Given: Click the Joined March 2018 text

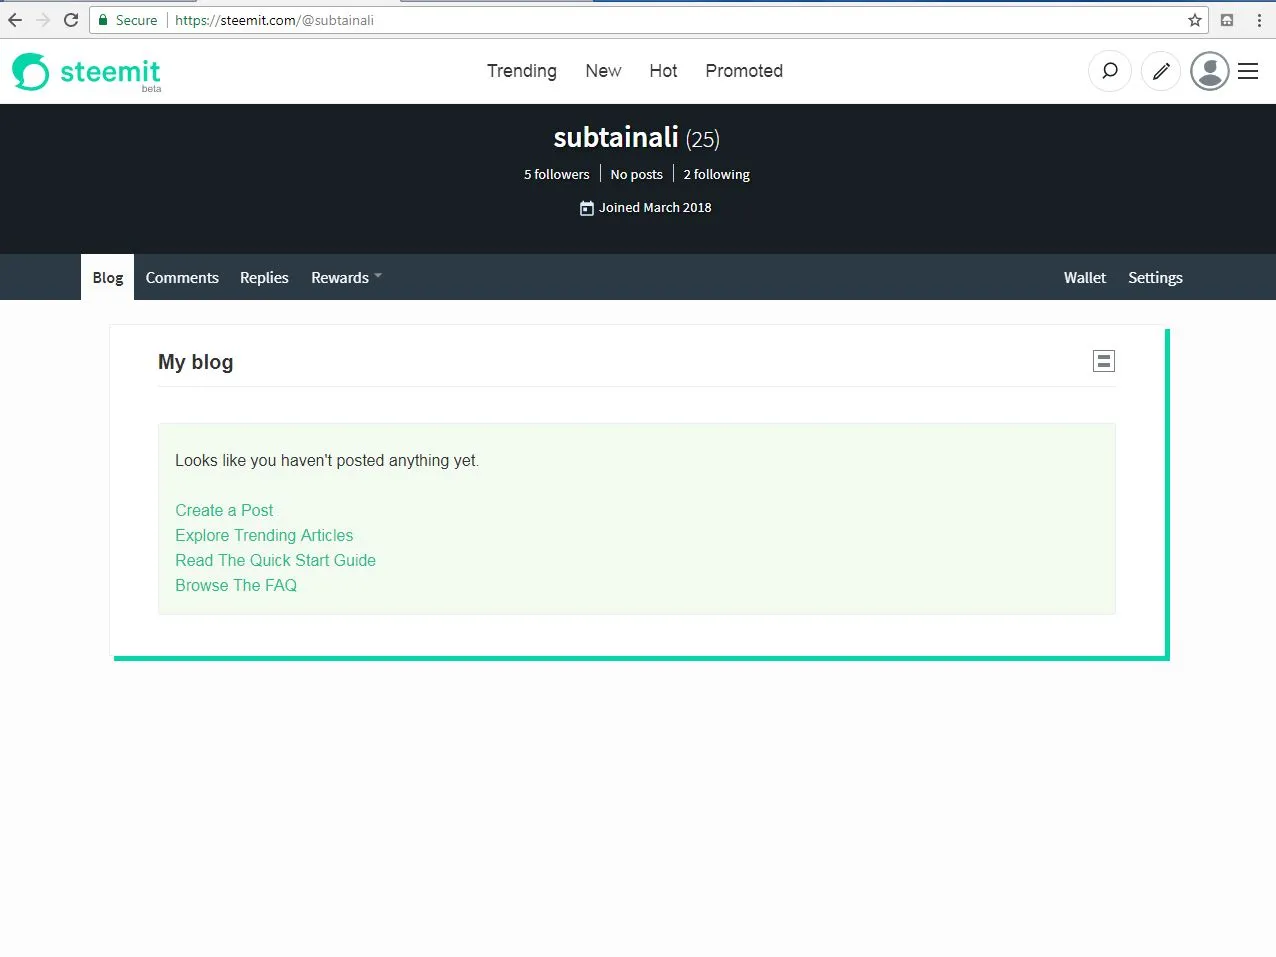Looking at the screenshot, I should (x=655, y=208).
